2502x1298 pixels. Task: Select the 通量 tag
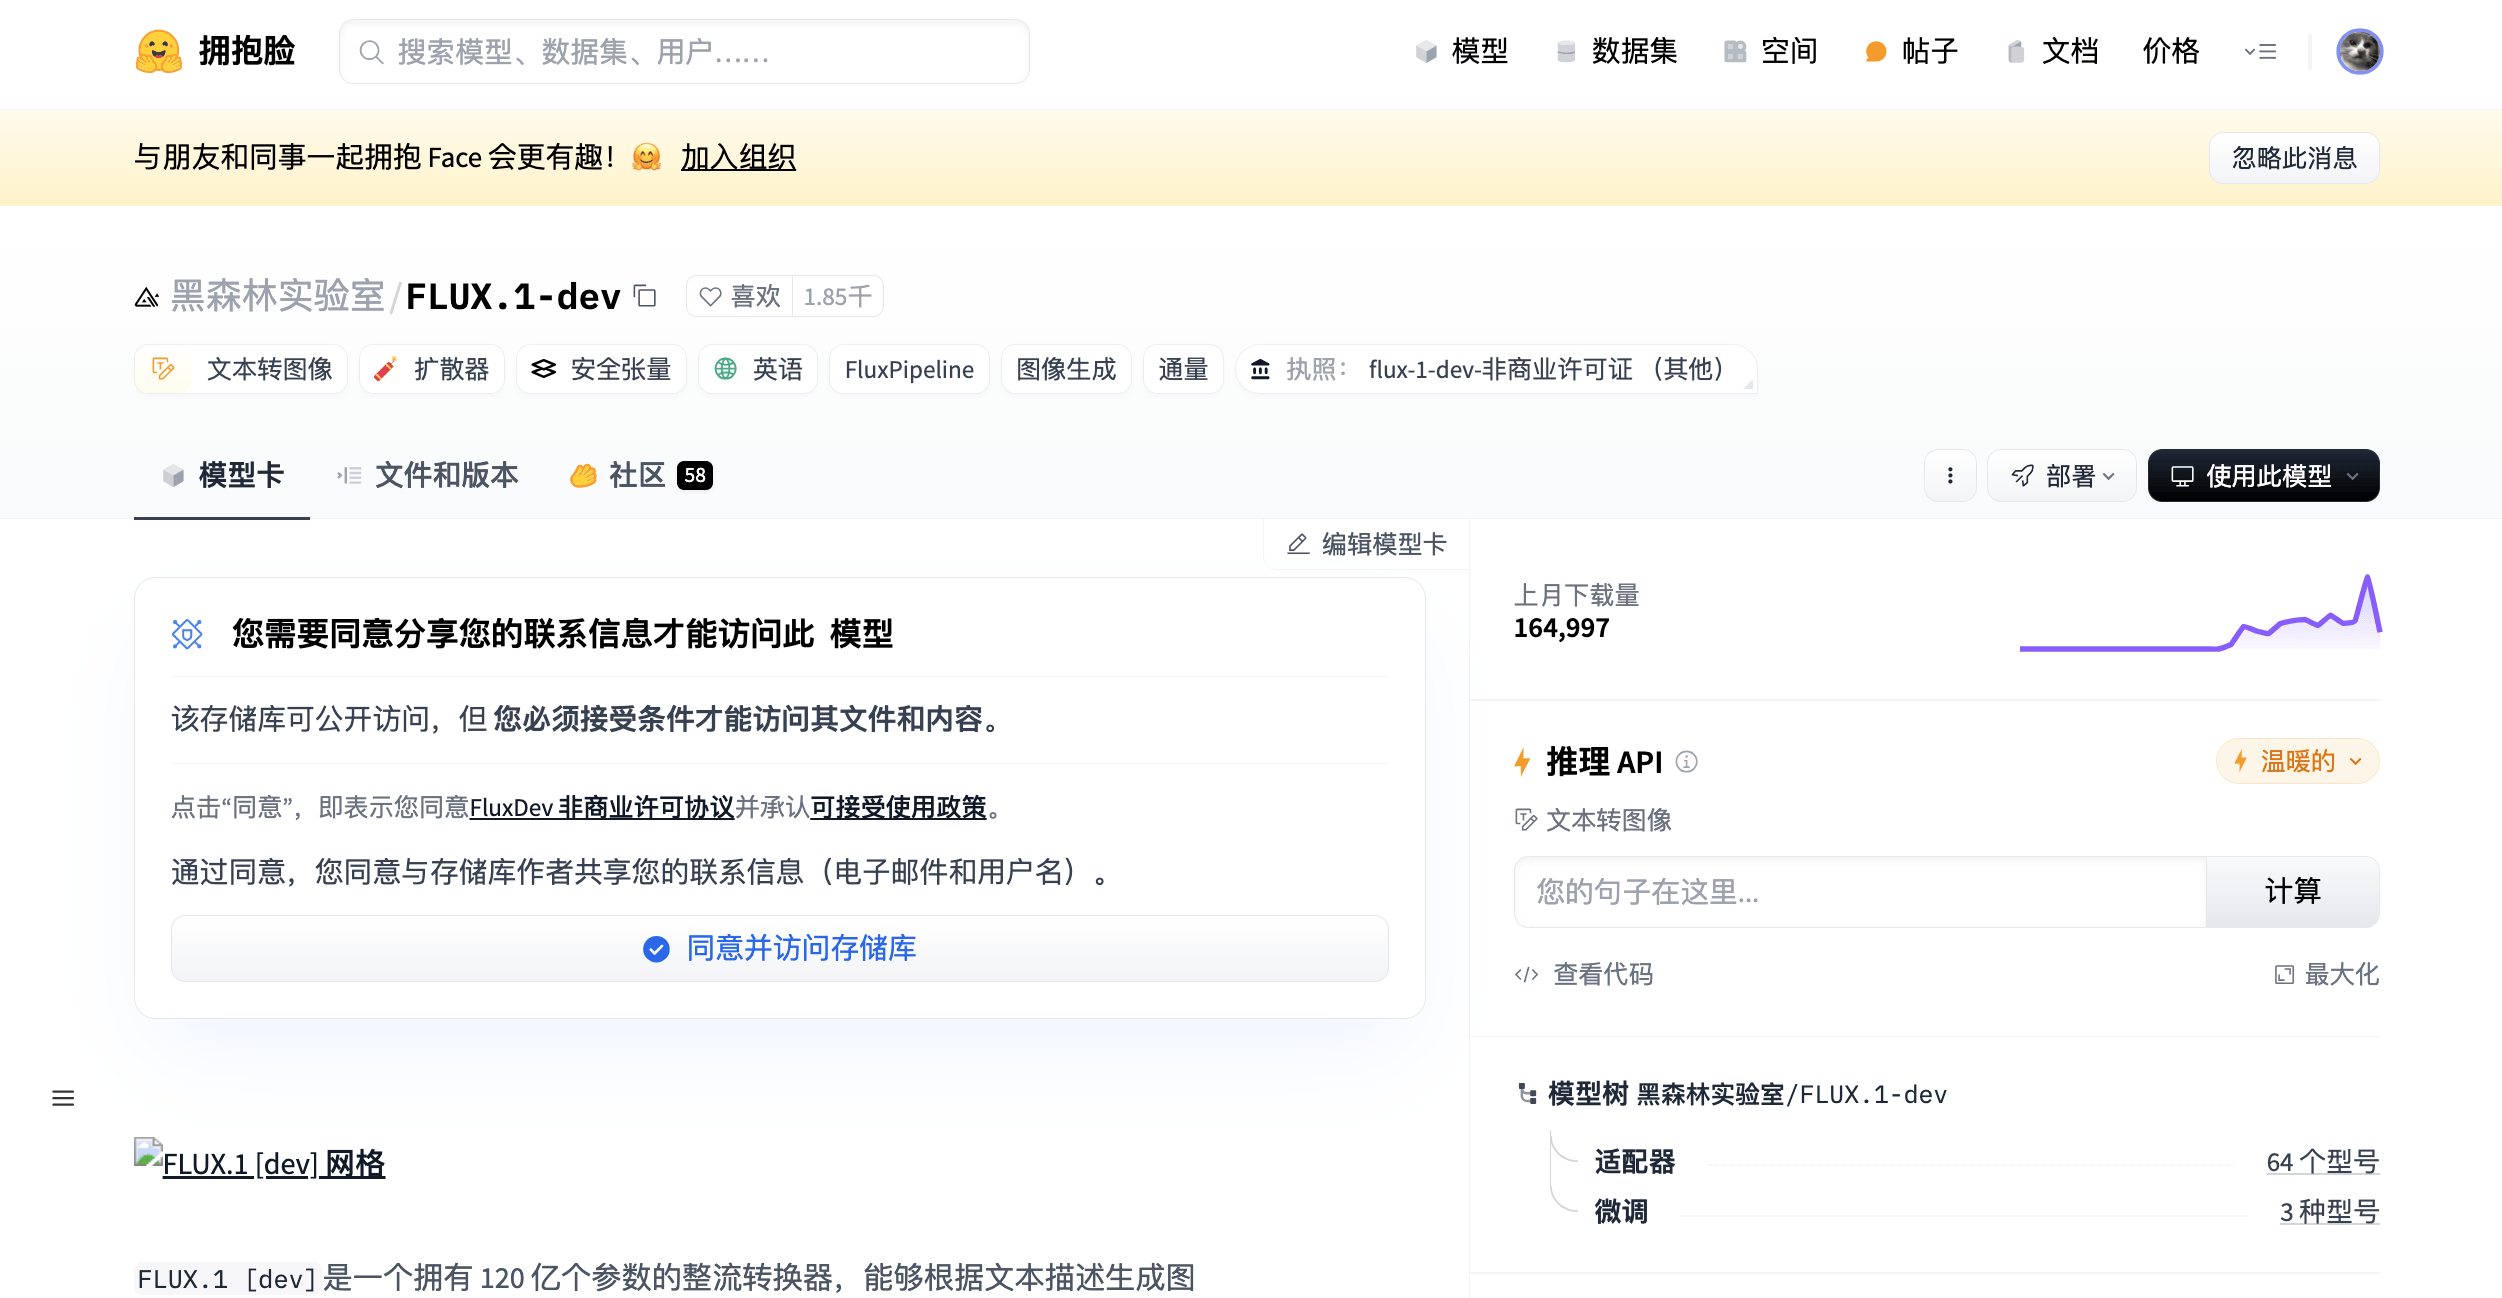click(1183, 370)
